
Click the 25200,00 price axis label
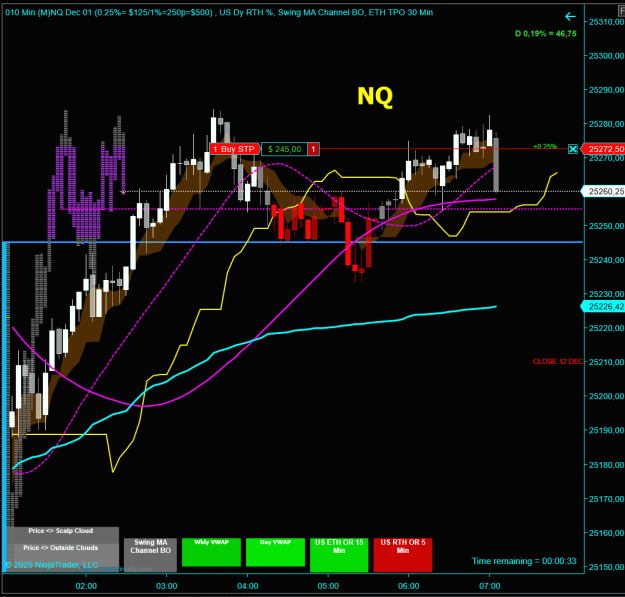(607, 396)
